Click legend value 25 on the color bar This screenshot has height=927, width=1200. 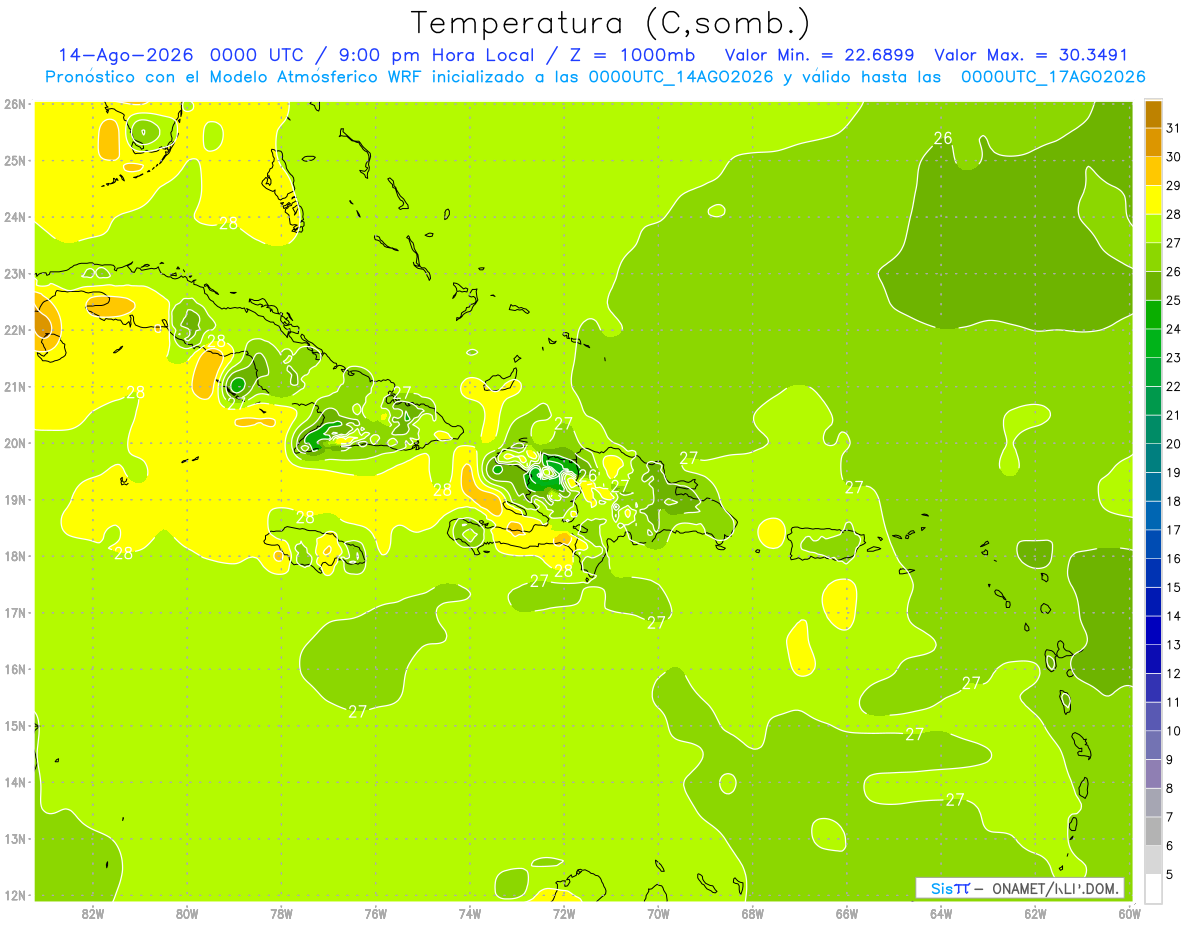[x=1174, y=300]
